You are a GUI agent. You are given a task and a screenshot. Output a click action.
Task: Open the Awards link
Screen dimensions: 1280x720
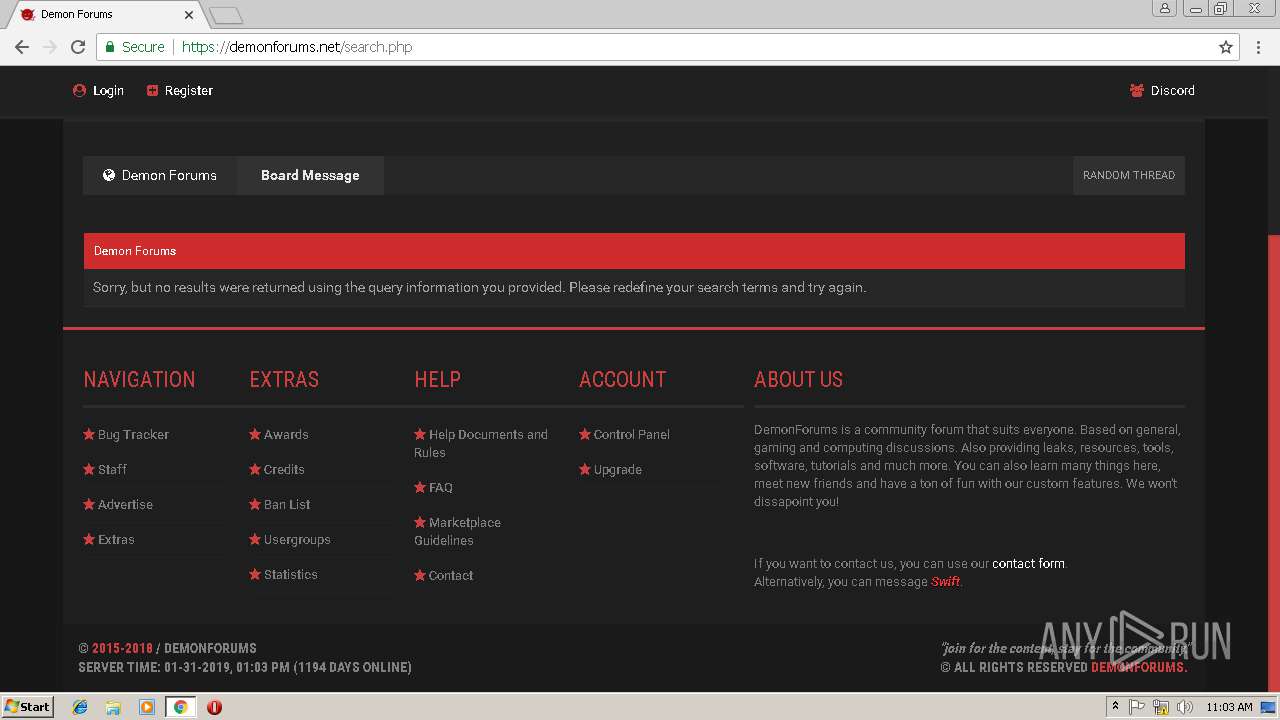[286, 434]
